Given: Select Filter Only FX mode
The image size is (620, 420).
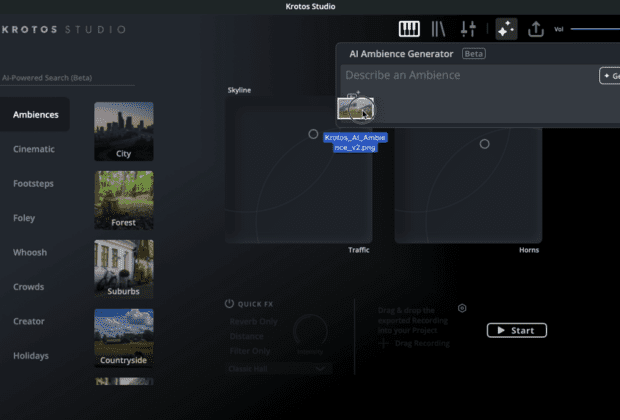Looking at the screenshot, I should pyautogui.click(x=250, y=351).
